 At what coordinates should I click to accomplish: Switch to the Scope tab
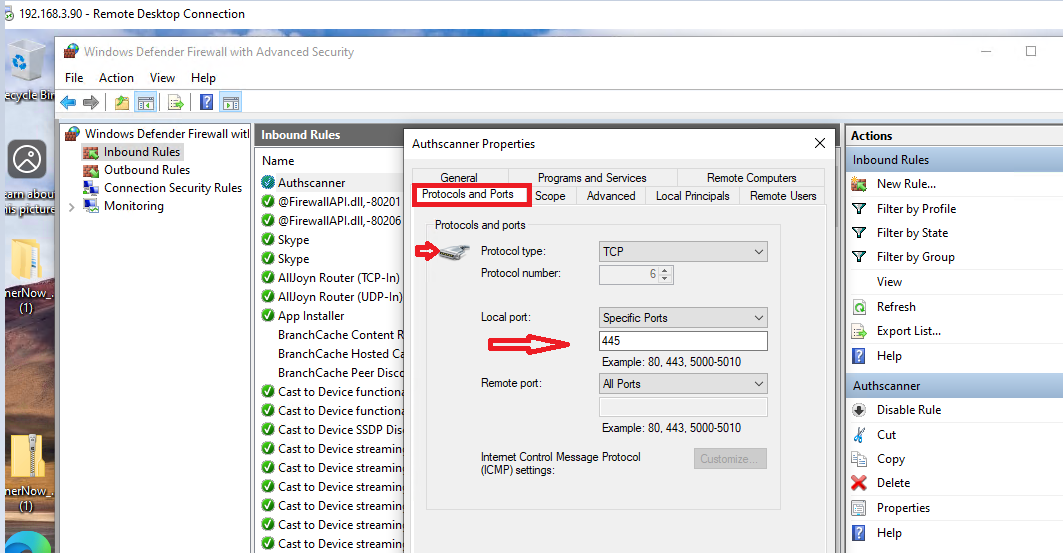coord(550,195)
